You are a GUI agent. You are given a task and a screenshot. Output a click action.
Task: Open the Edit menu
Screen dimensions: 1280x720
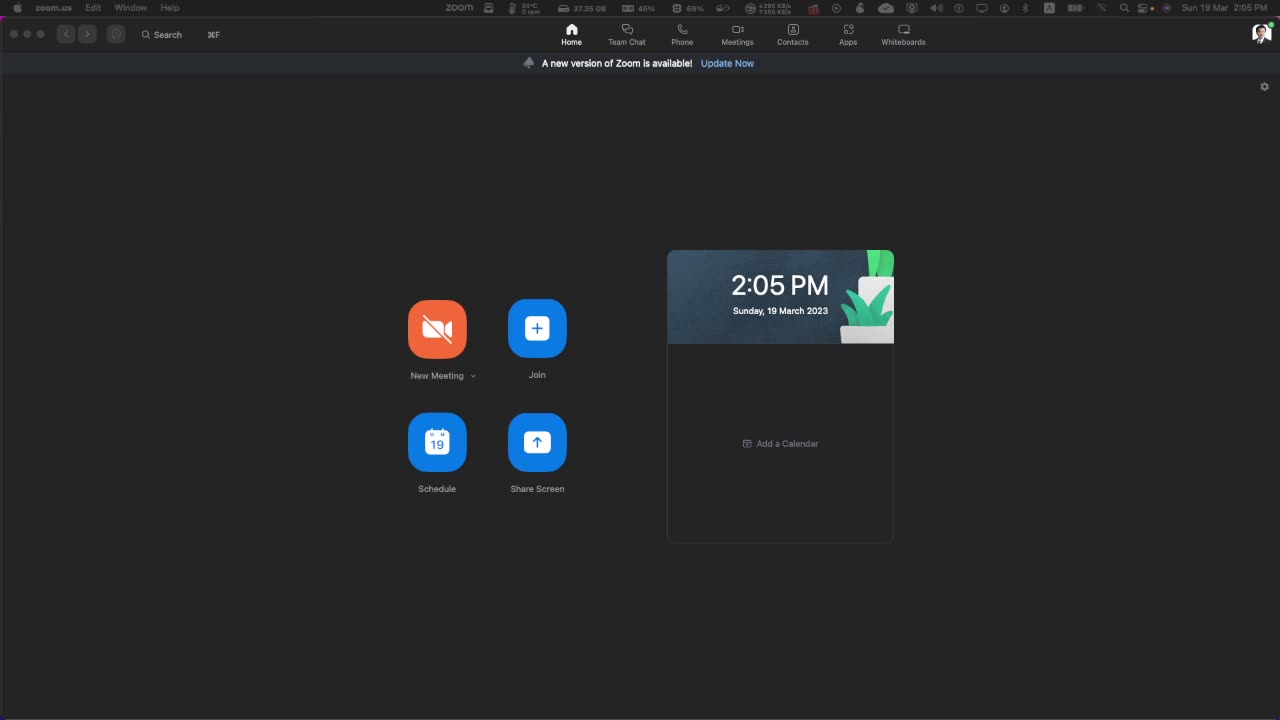pos(93,8)
